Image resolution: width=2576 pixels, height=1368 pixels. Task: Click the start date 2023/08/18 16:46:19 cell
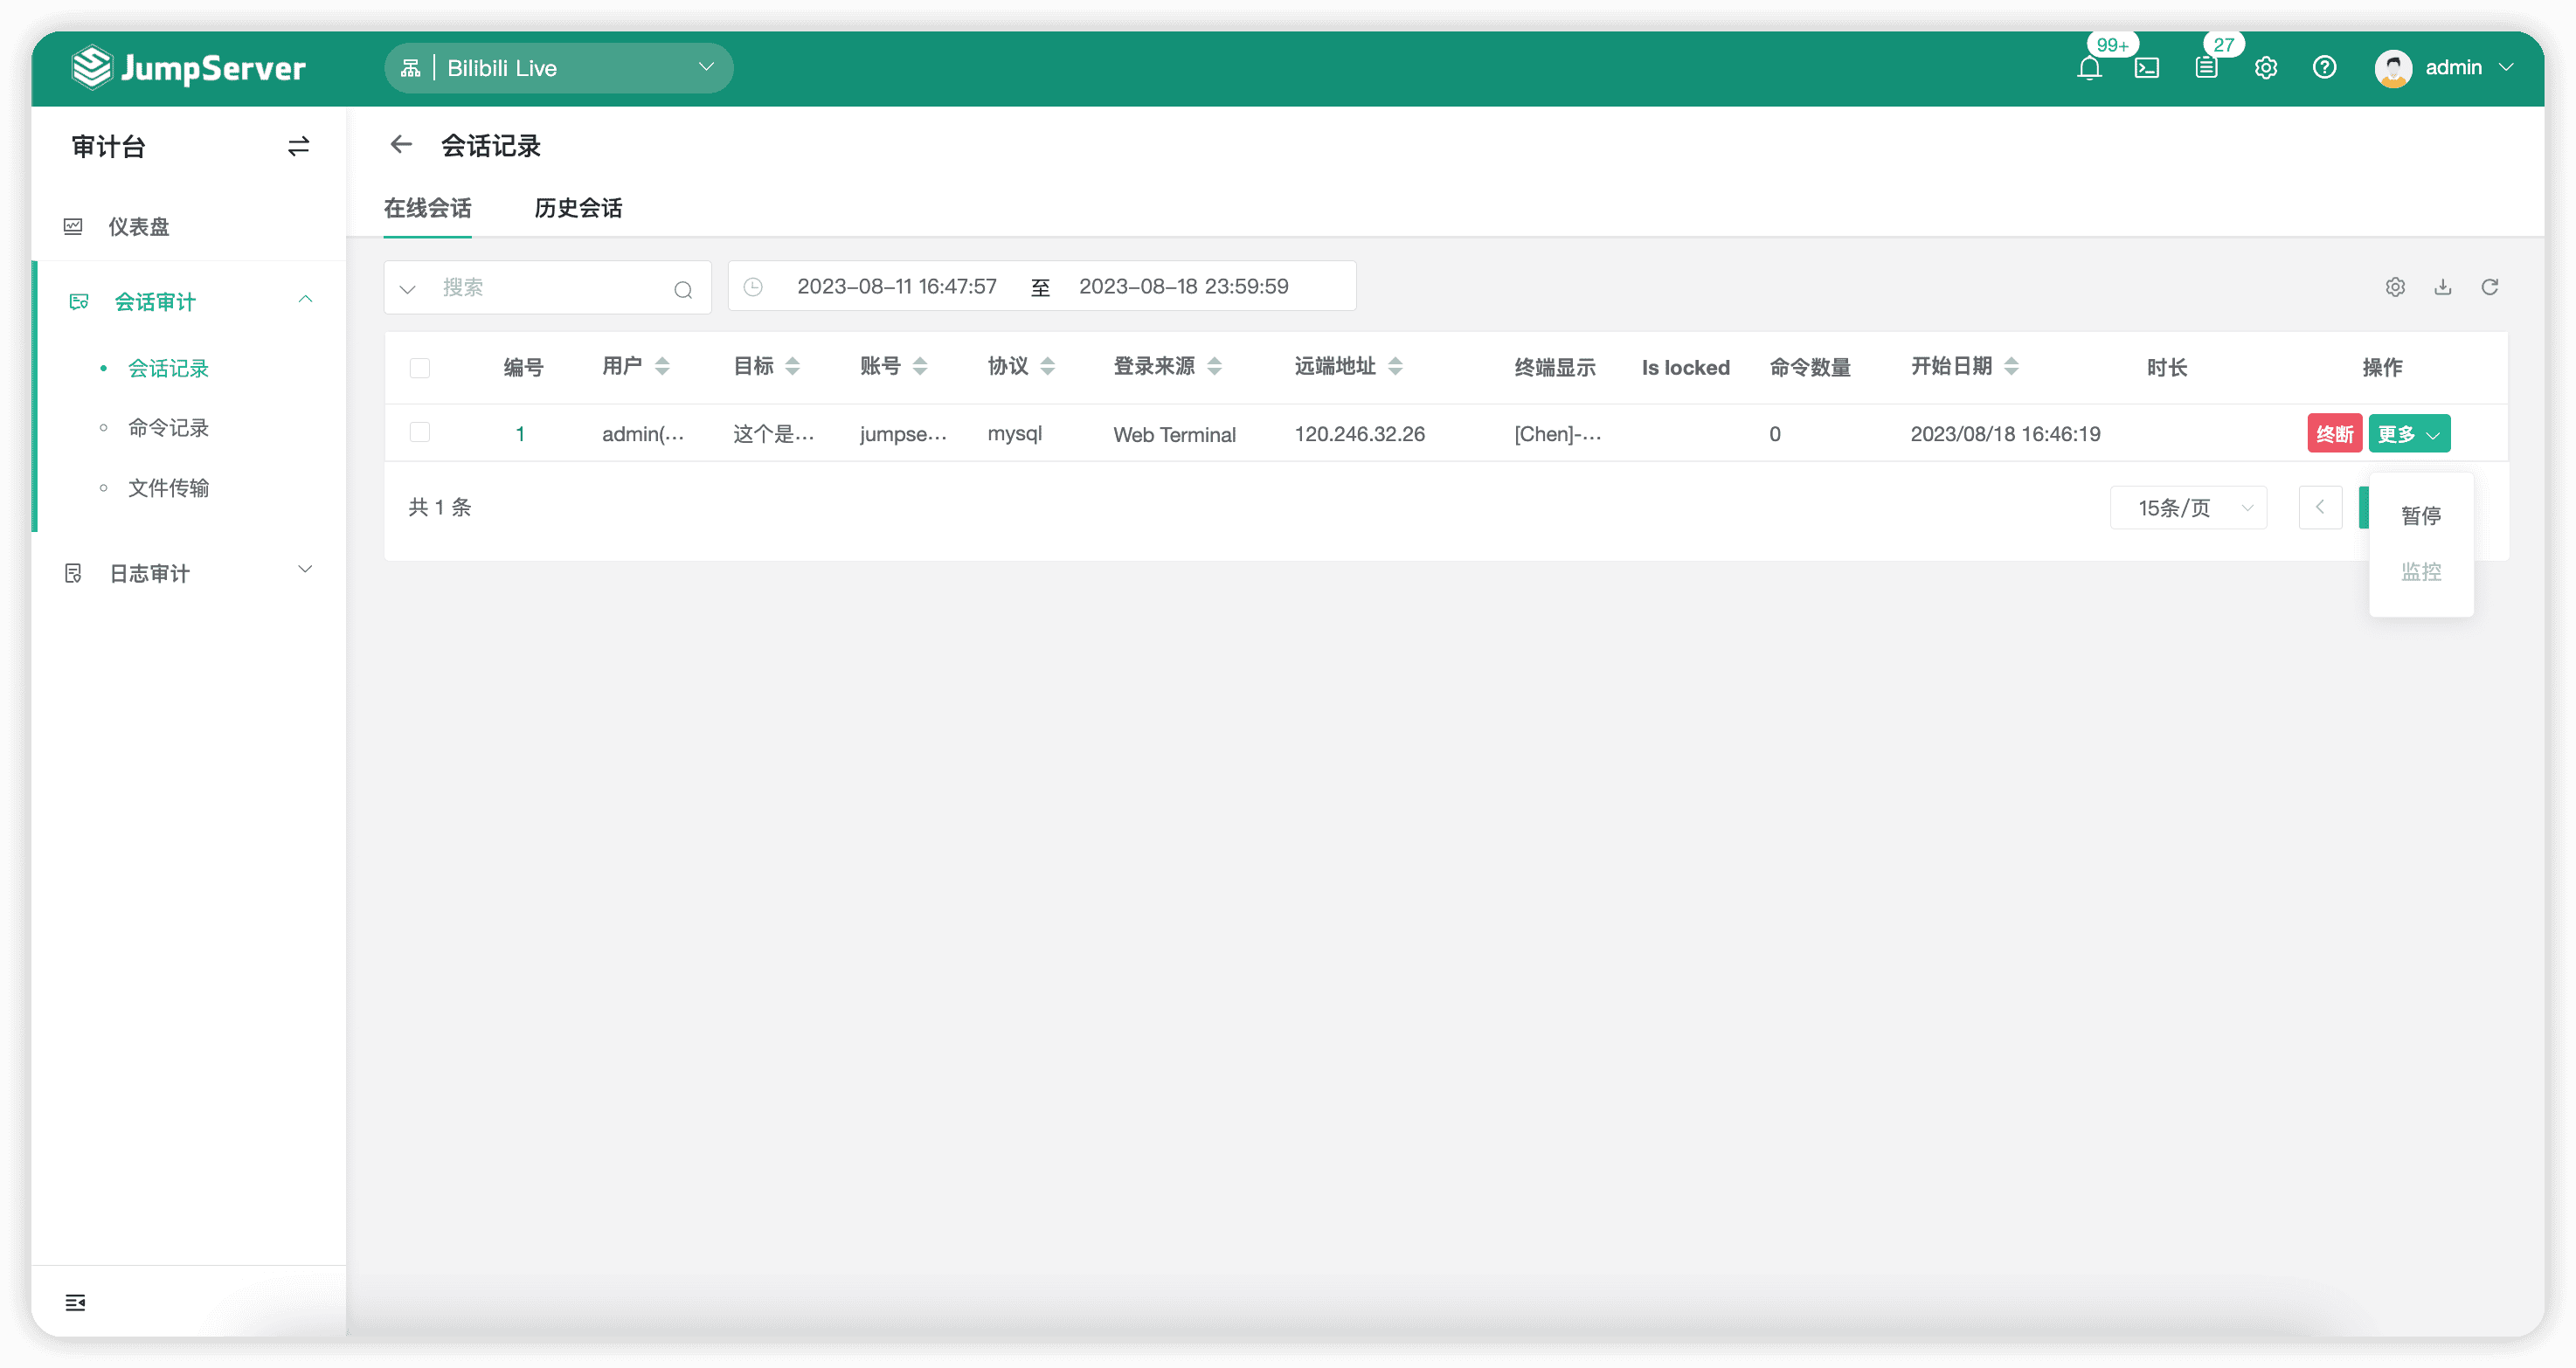[x=2006, y=434]
